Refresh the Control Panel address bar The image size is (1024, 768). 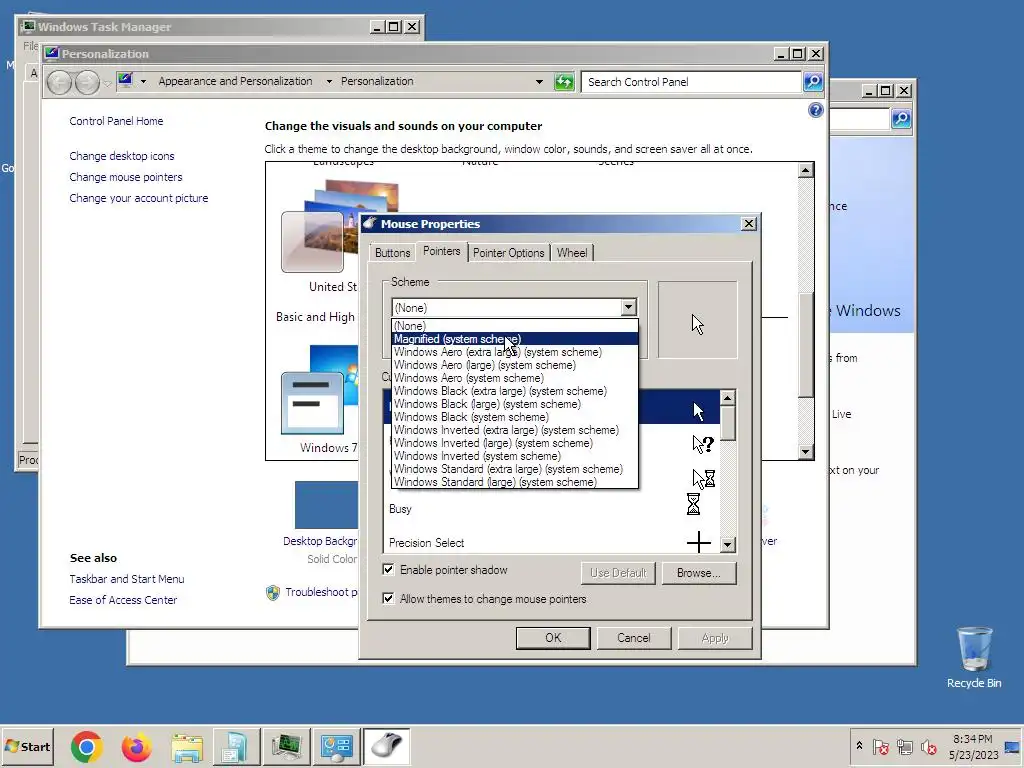564,82
